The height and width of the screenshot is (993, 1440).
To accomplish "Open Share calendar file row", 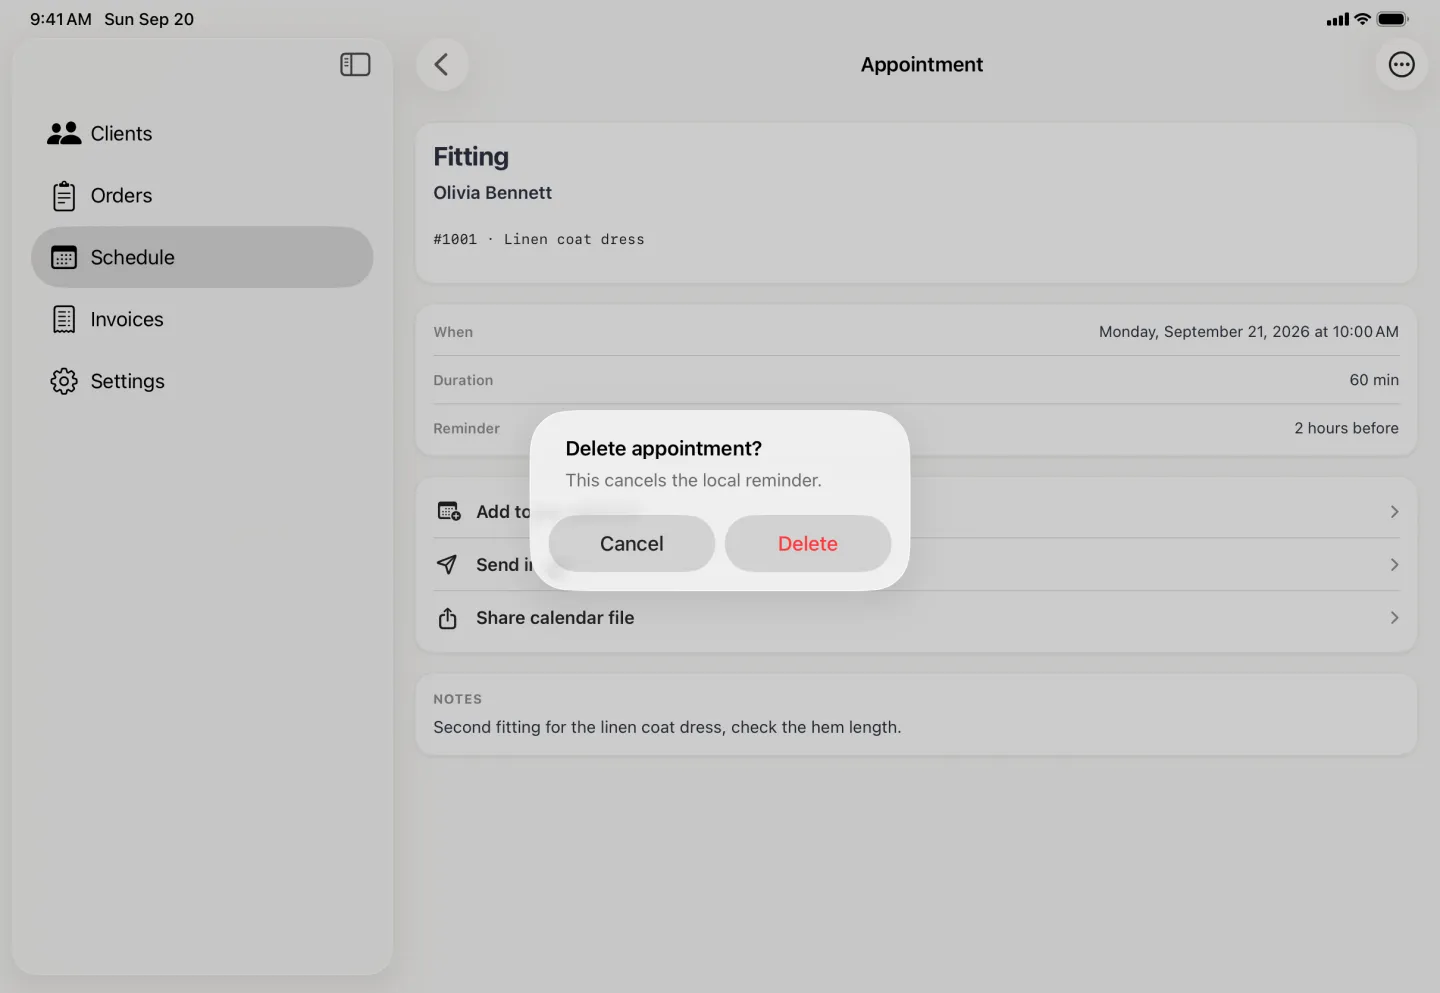I will (x=916, y=618).
